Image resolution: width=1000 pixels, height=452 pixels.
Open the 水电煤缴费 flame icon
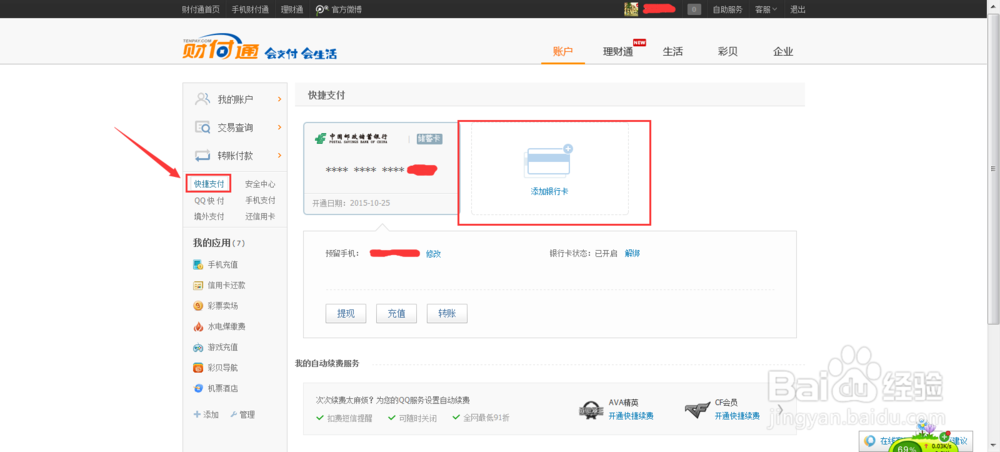pyautogui.click(x=198, y=326)
